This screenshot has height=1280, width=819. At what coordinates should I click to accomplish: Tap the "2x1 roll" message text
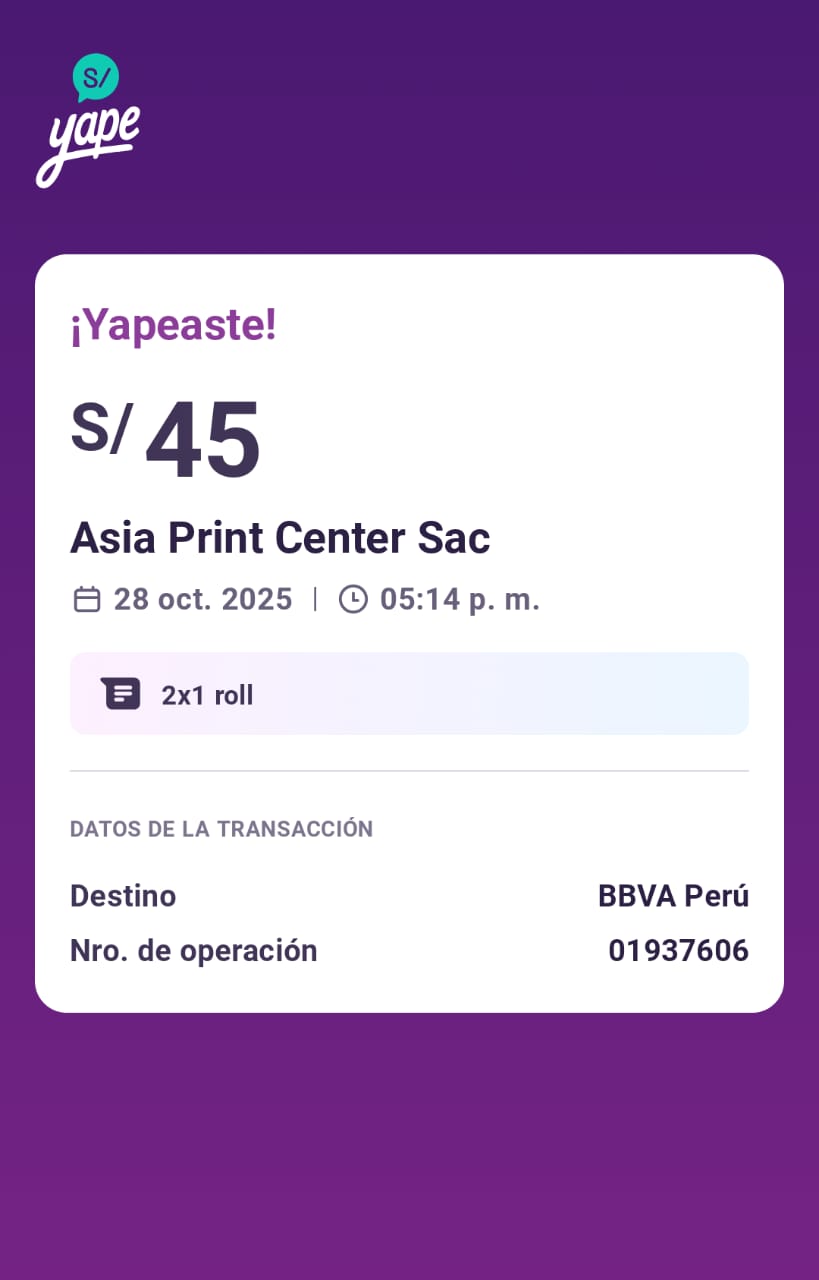(207, 695)
